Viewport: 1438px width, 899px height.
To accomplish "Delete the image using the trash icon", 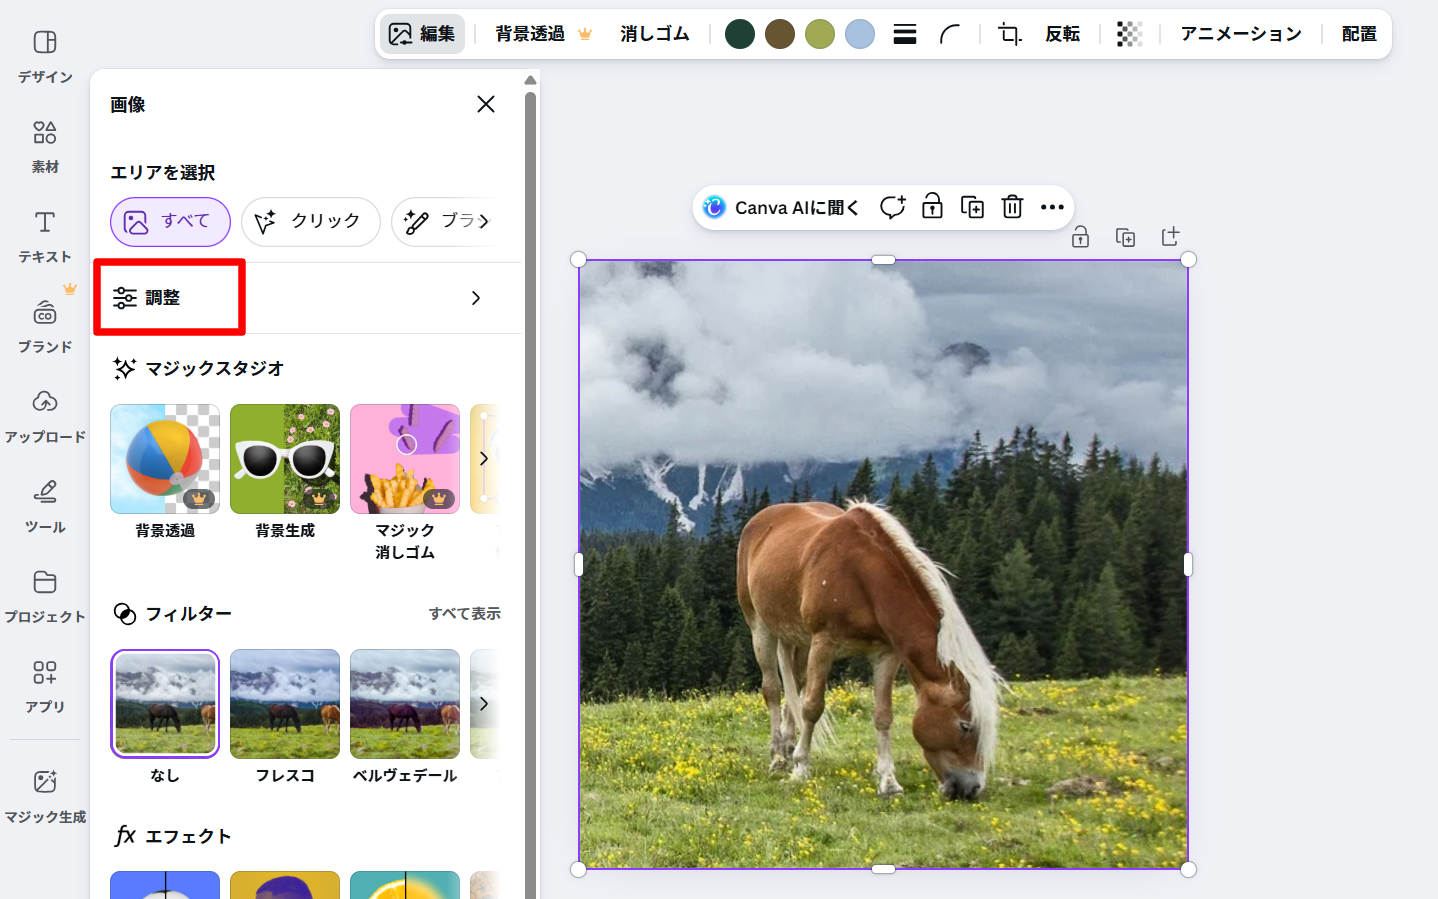I will 1012,207.
